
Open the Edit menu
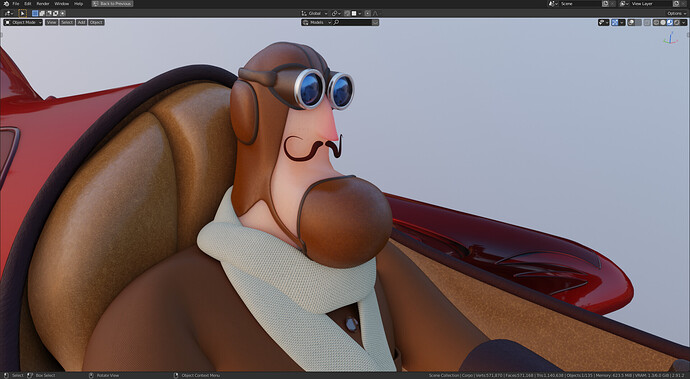point(28,4)
